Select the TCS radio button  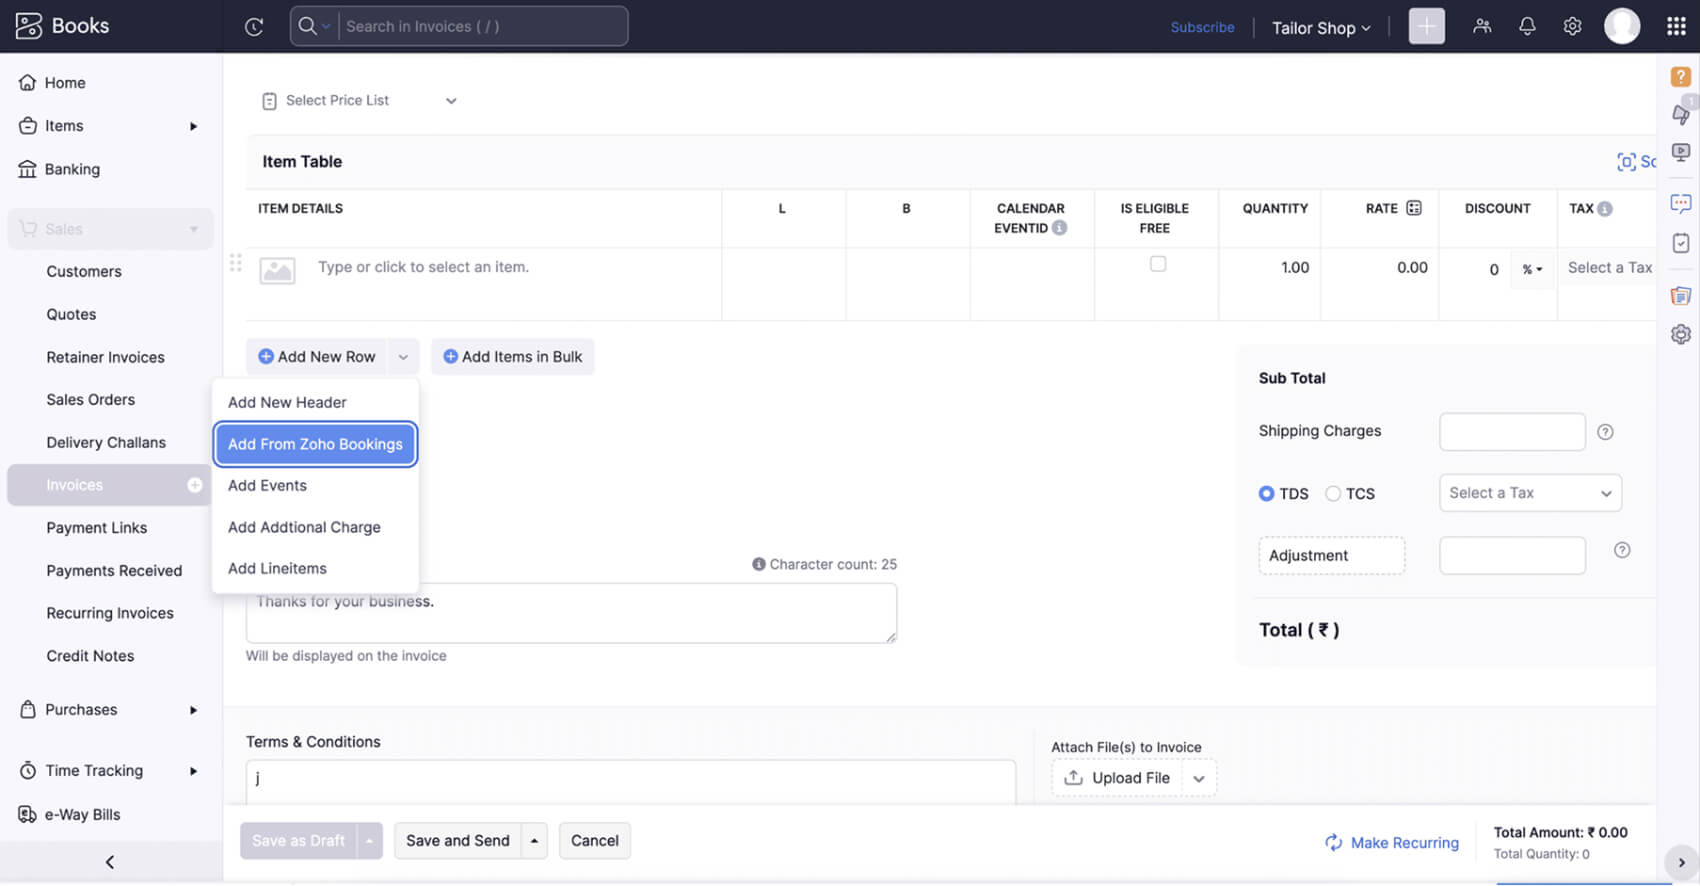coord(1333,494)
